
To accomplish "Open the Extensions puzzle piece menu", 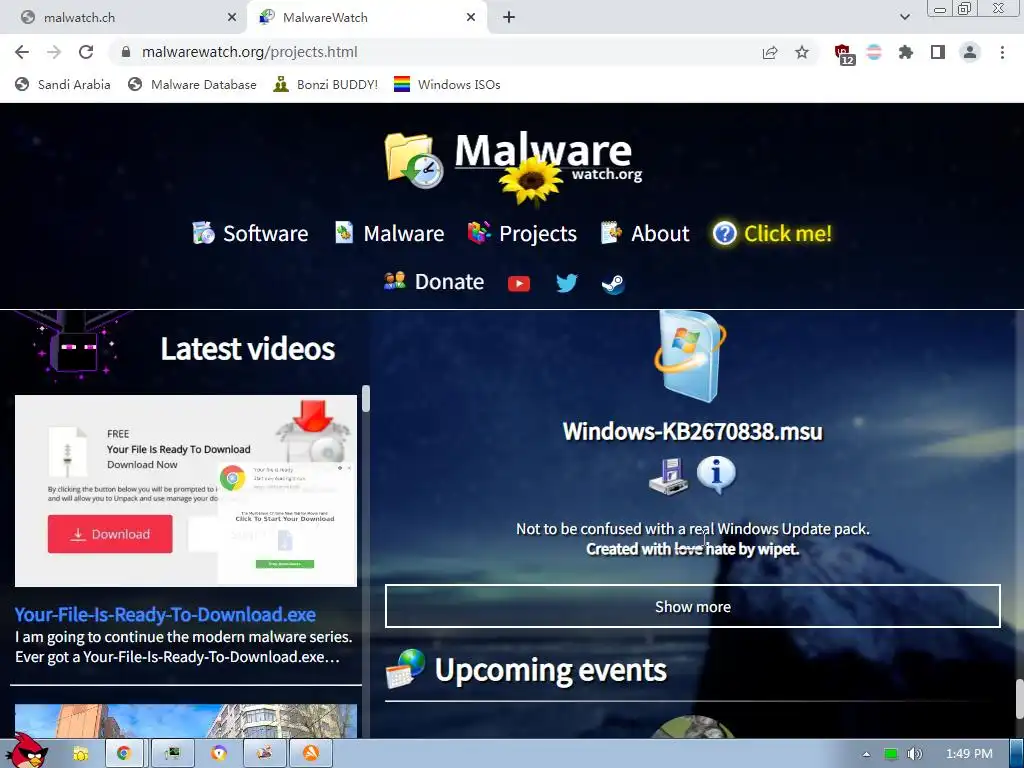I will click(x=905, y=52).
